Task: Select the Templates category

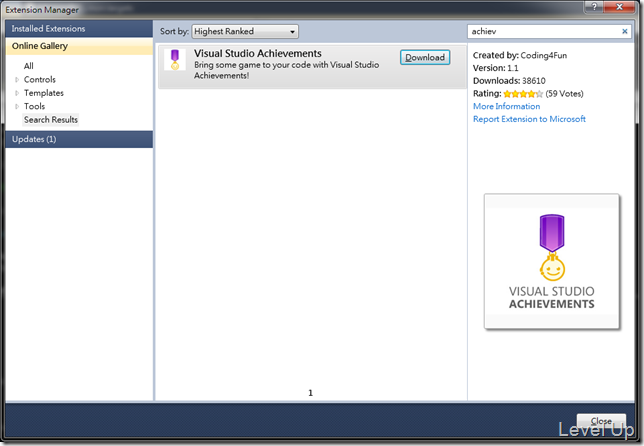Action: click(44, 93)
